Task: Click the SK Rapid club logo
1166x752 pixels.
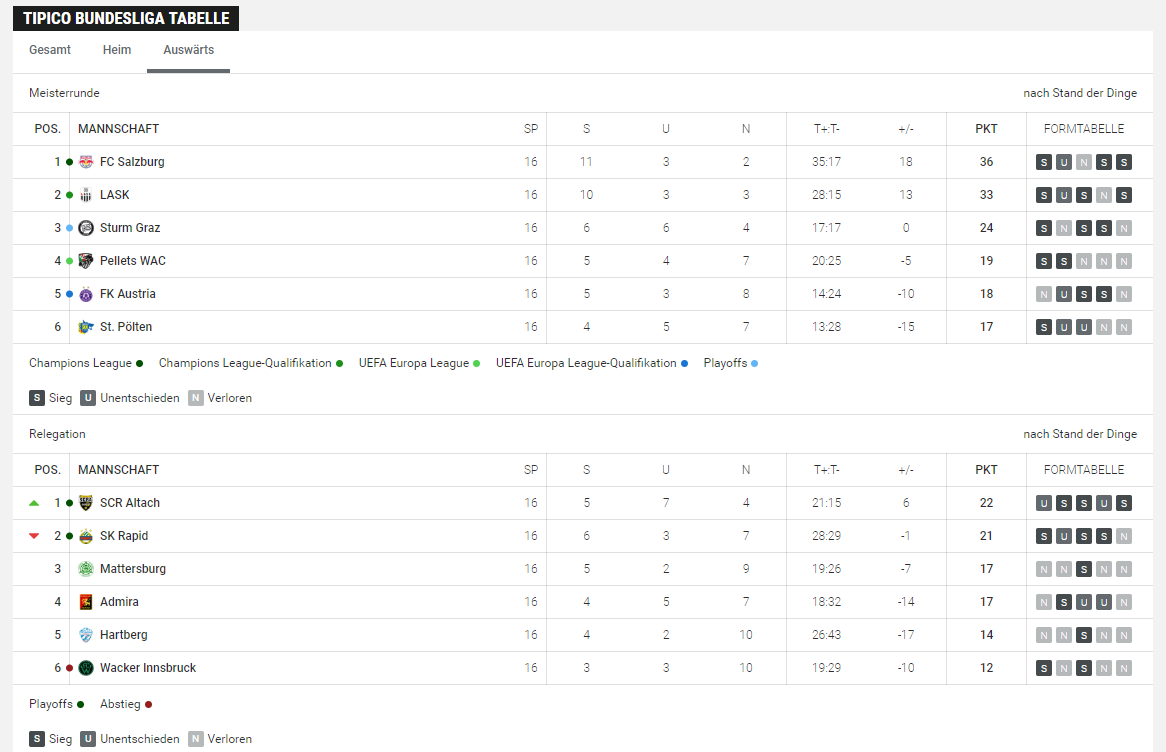Action: click(x=86, y=536)
